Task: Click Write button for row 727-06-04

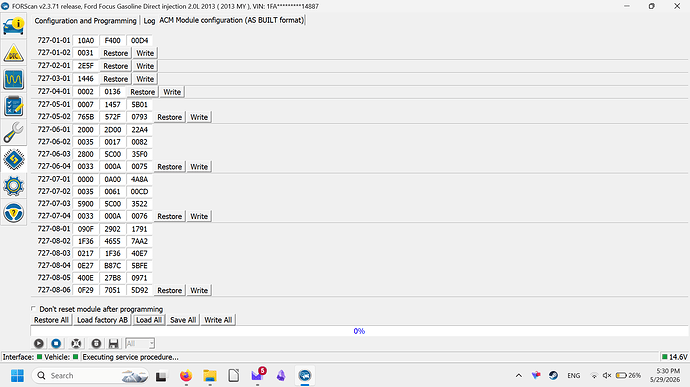Action: 199,167
